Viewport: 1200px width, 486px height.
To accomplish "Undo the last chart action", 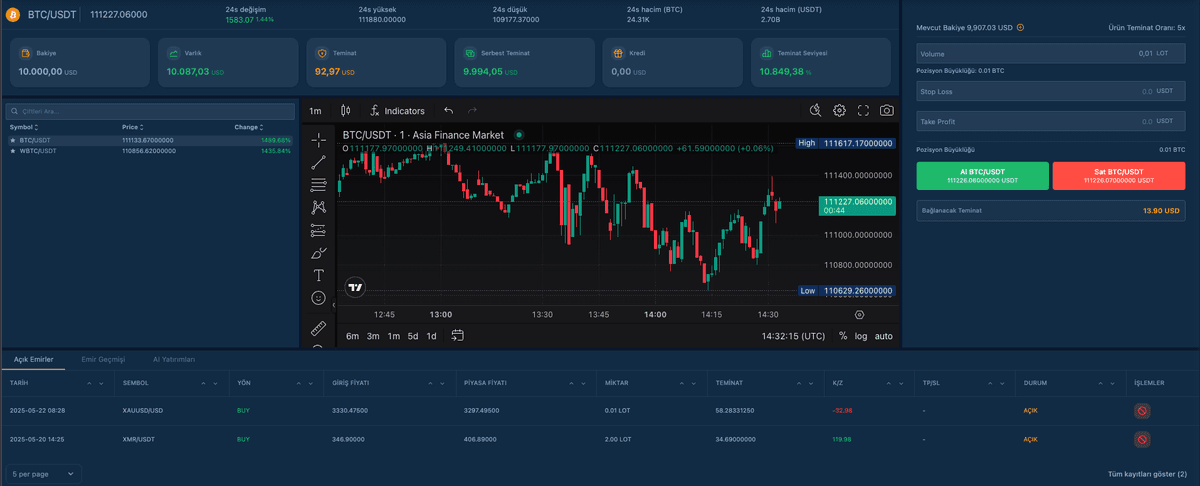I will (449, 111).
